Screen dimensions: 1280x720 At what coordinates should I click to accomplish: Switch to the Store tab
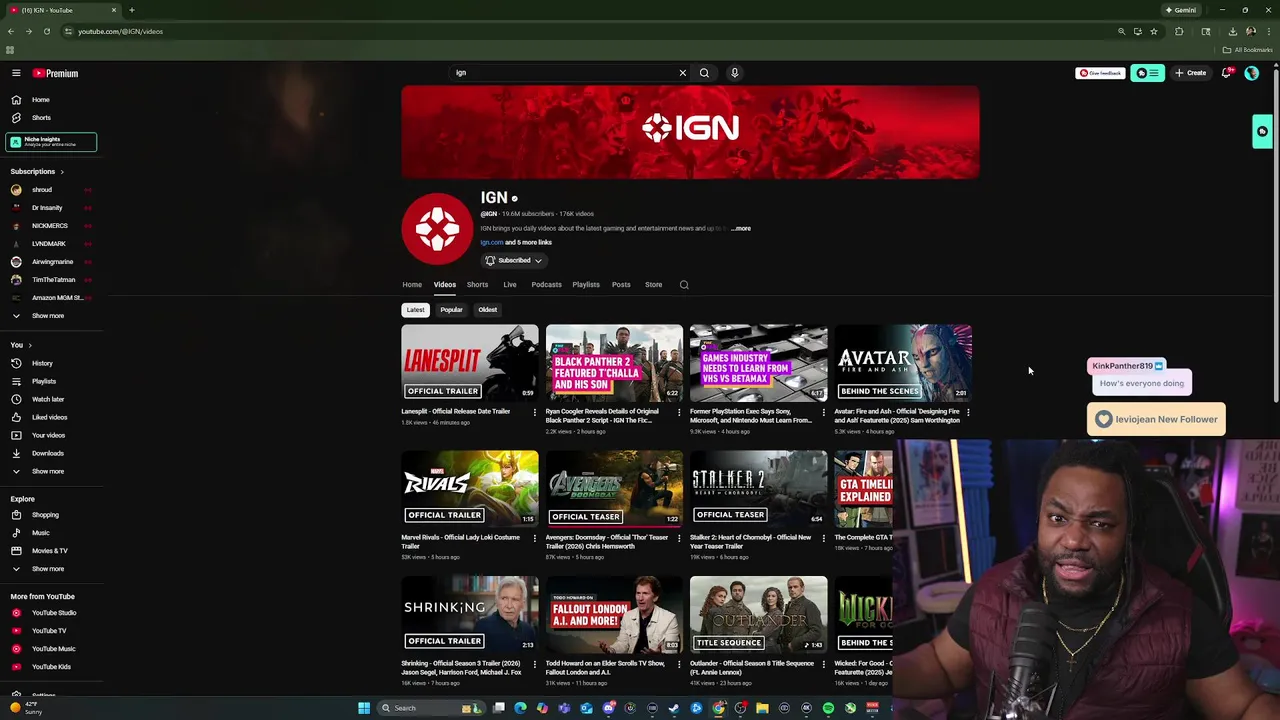653,285
